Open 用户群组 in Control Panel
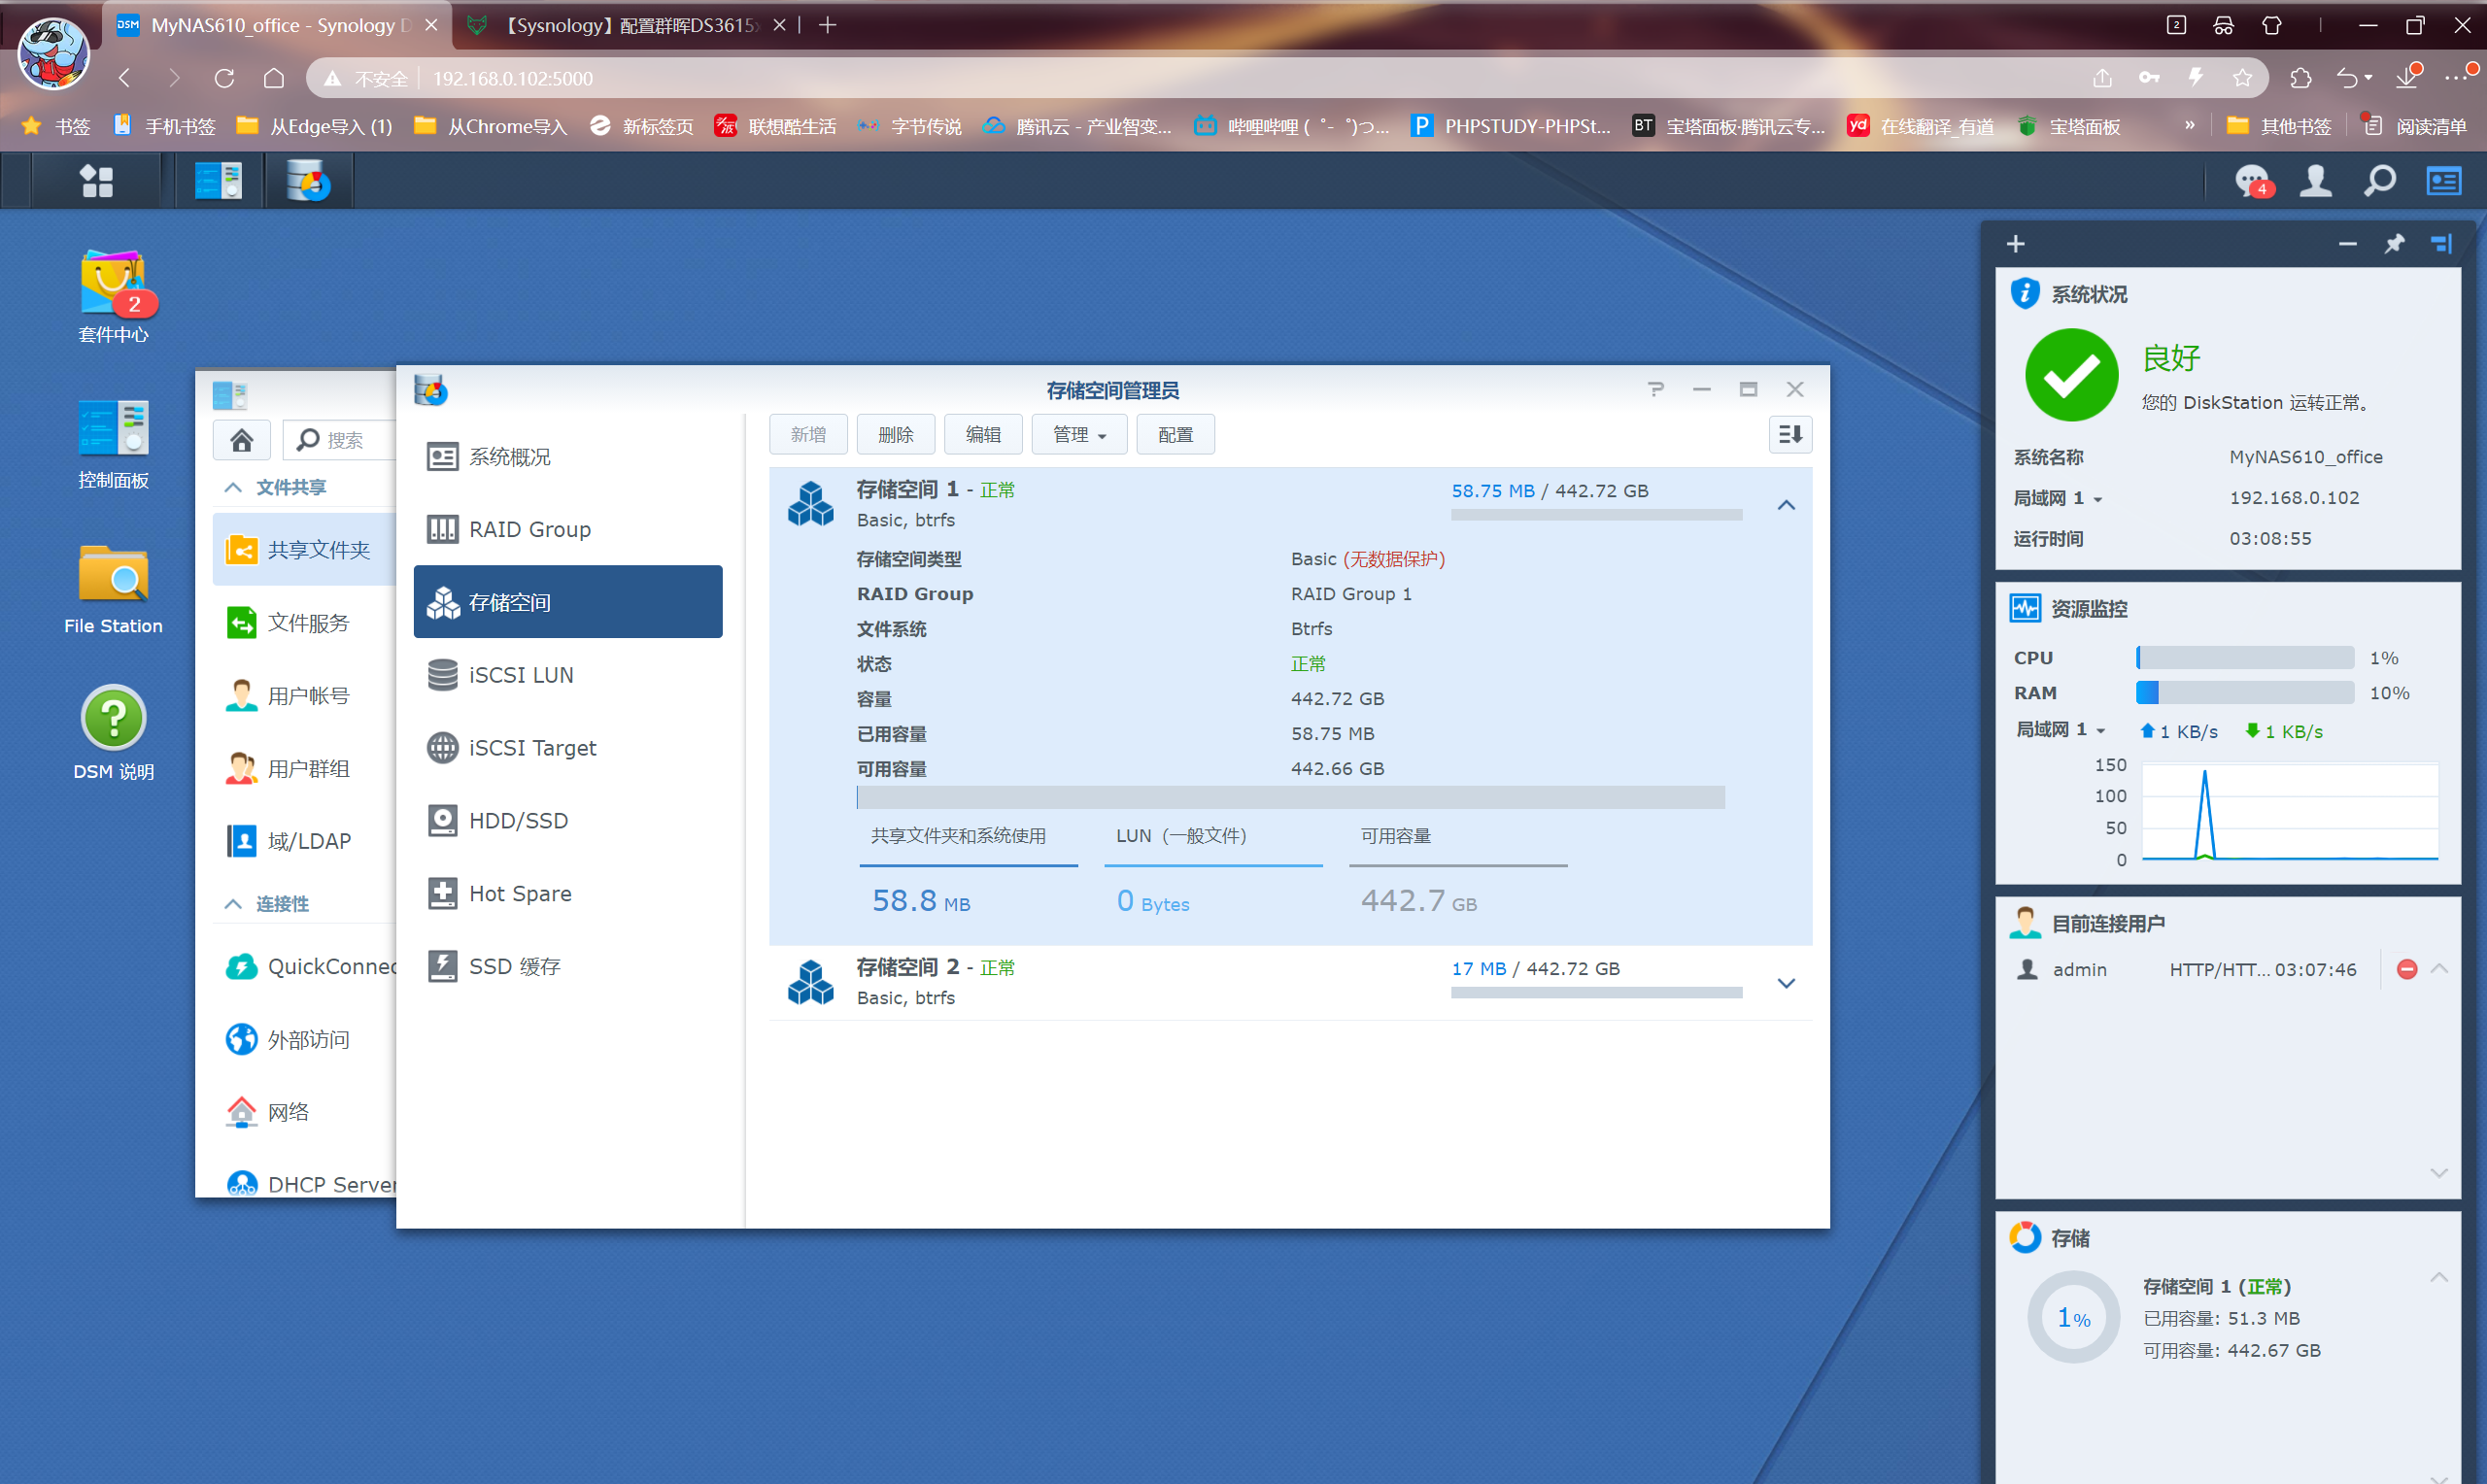 tap(305, 768)
